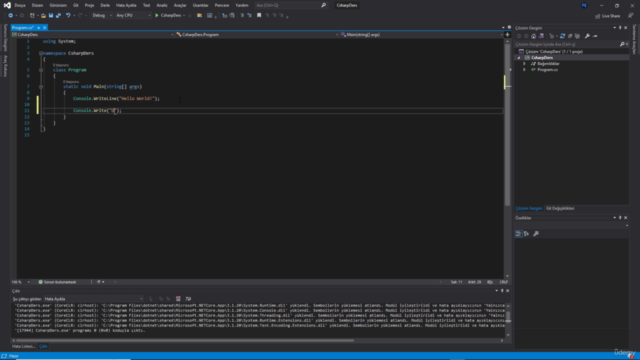Open the Görünüm menu
The height and width of the screenshot is (360, 640).
click(58, 5)
